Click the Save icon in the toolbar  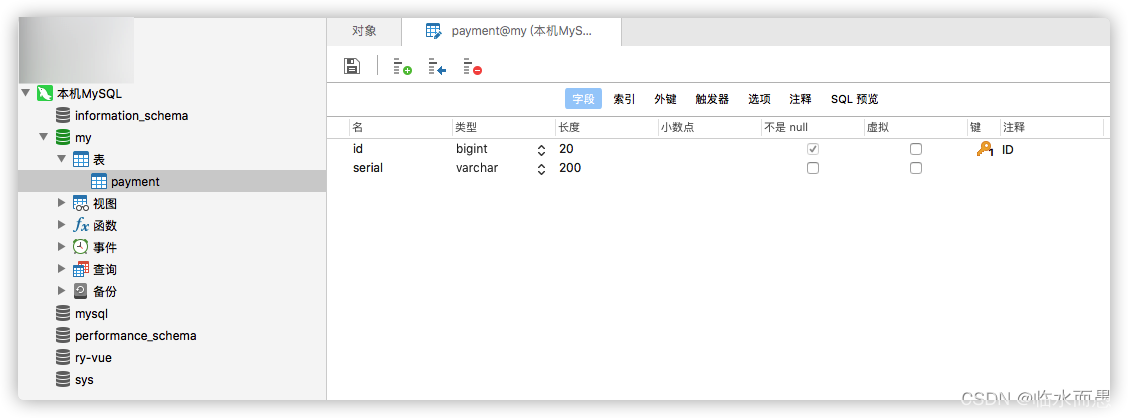pyautogui.click(x=352, y=66)
